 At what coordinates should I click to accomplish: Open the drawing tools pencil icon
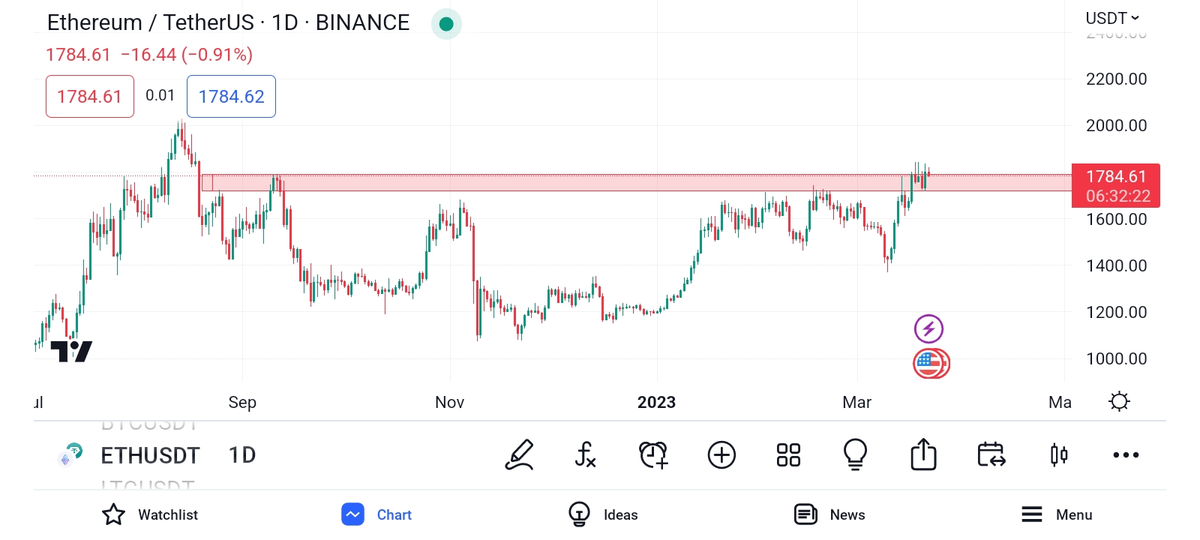519,455
